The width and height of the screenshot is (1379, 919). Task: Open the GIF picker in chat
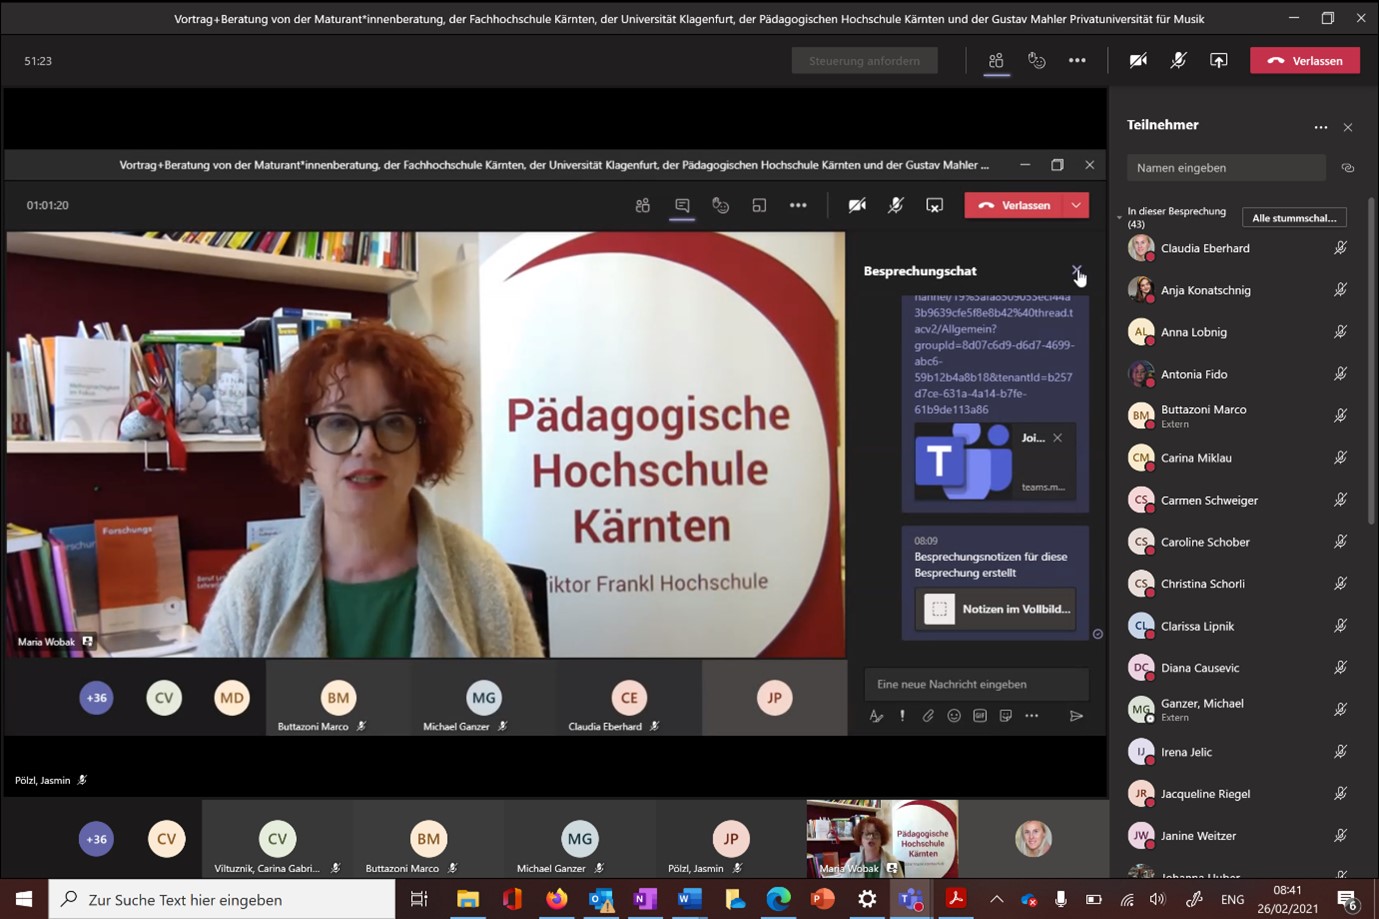tap(980, 716)
